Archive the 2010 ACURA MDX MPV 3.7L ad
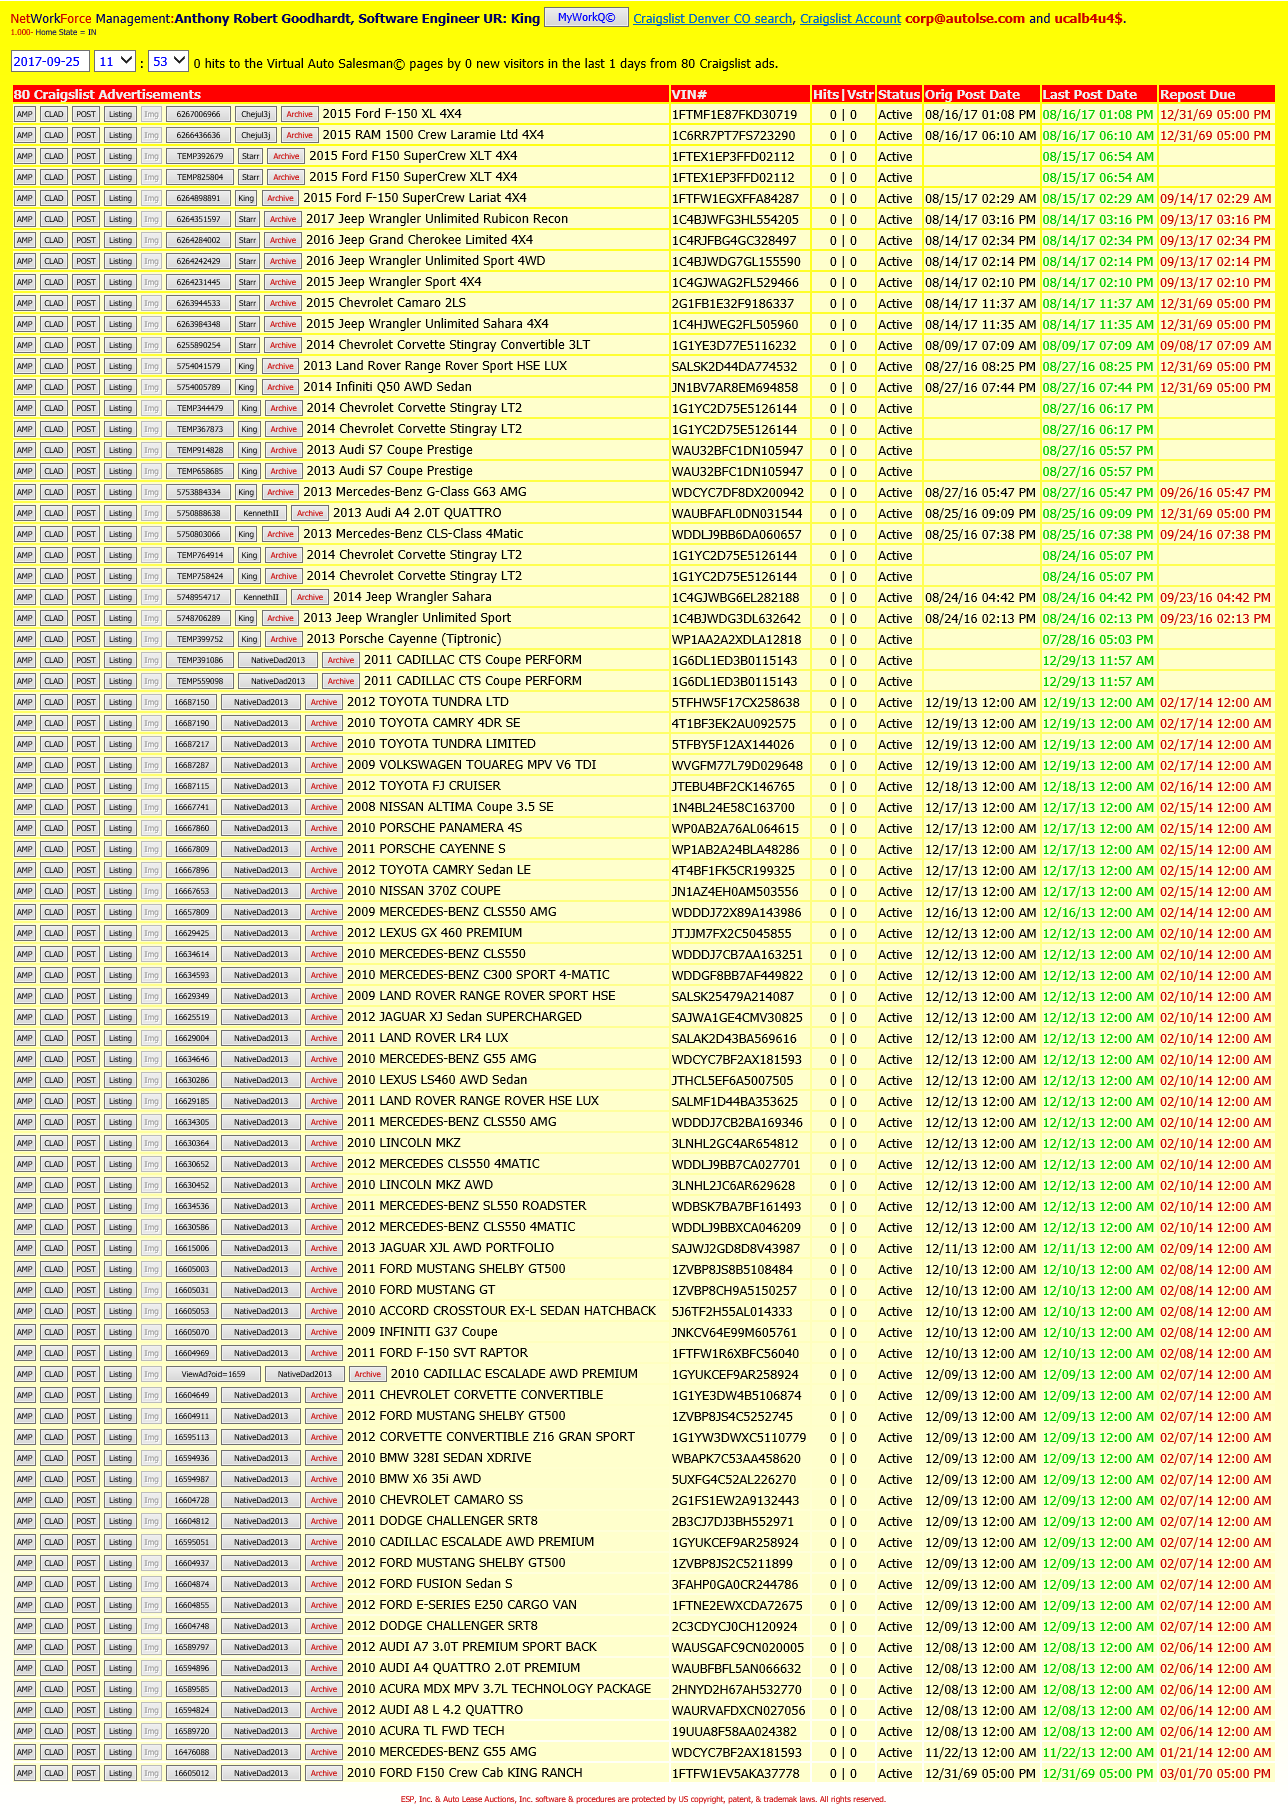 tap(324, 1689)
